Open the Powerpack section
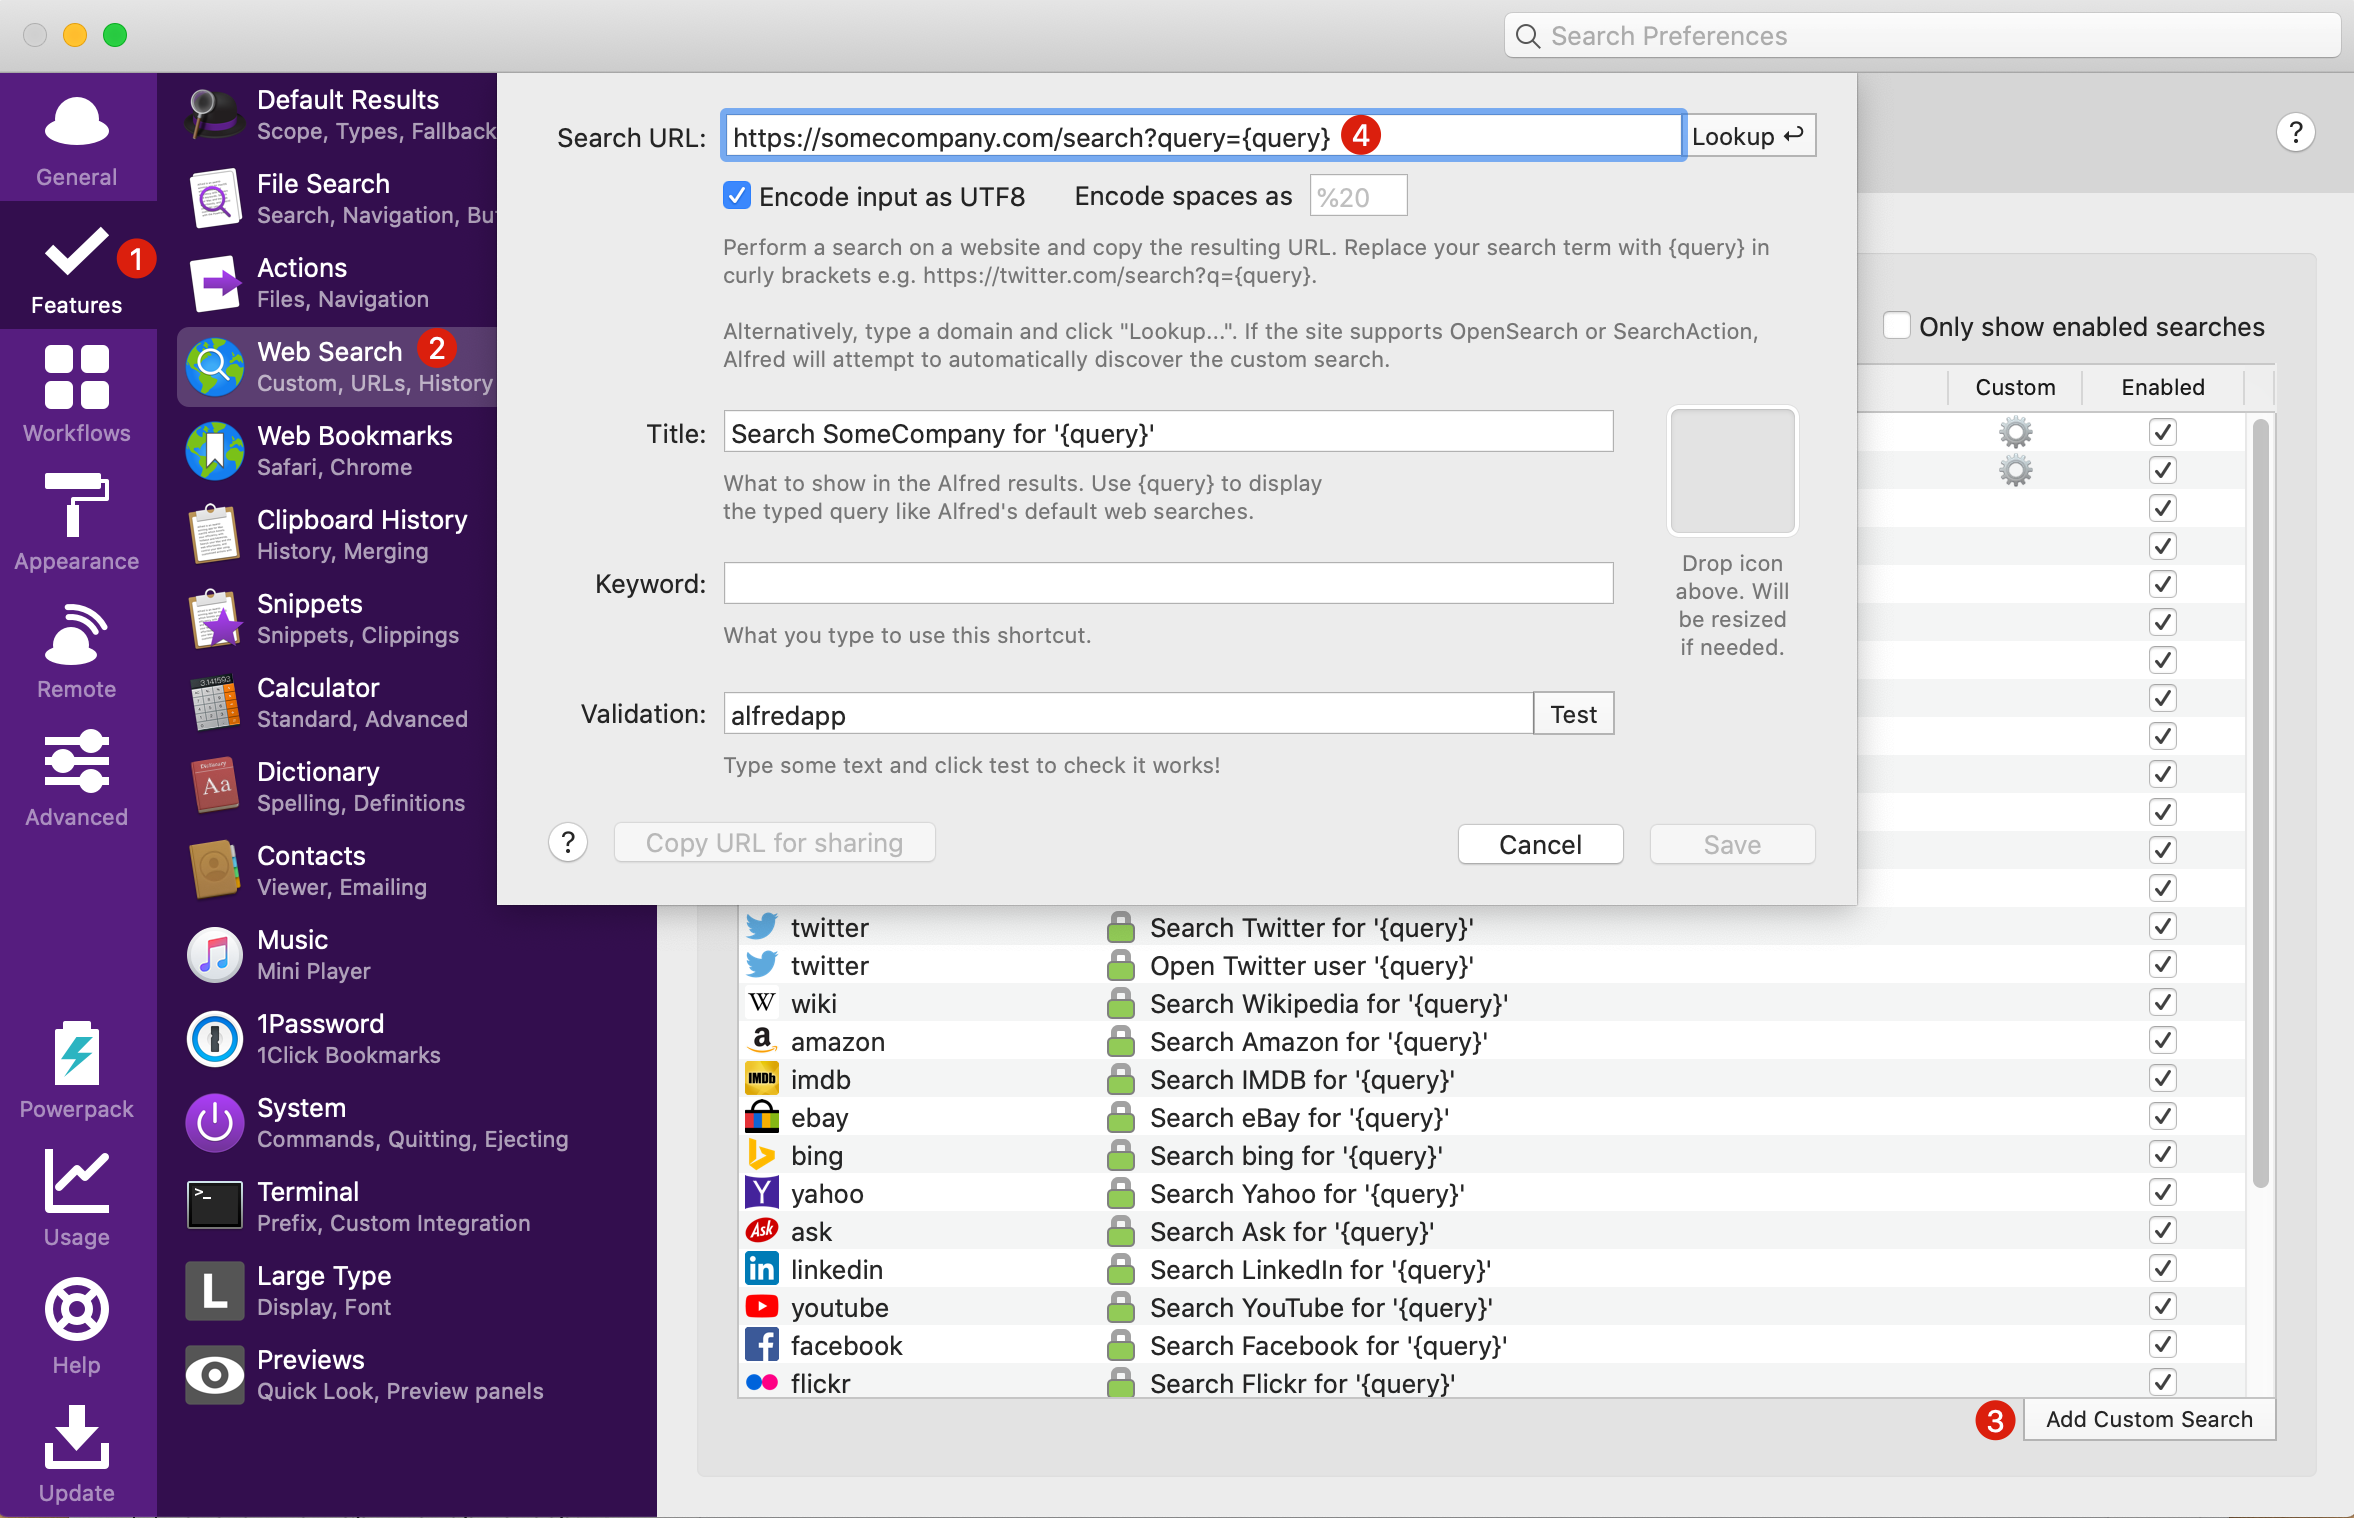The image size is (2354, 1518). coord(77,1069)
